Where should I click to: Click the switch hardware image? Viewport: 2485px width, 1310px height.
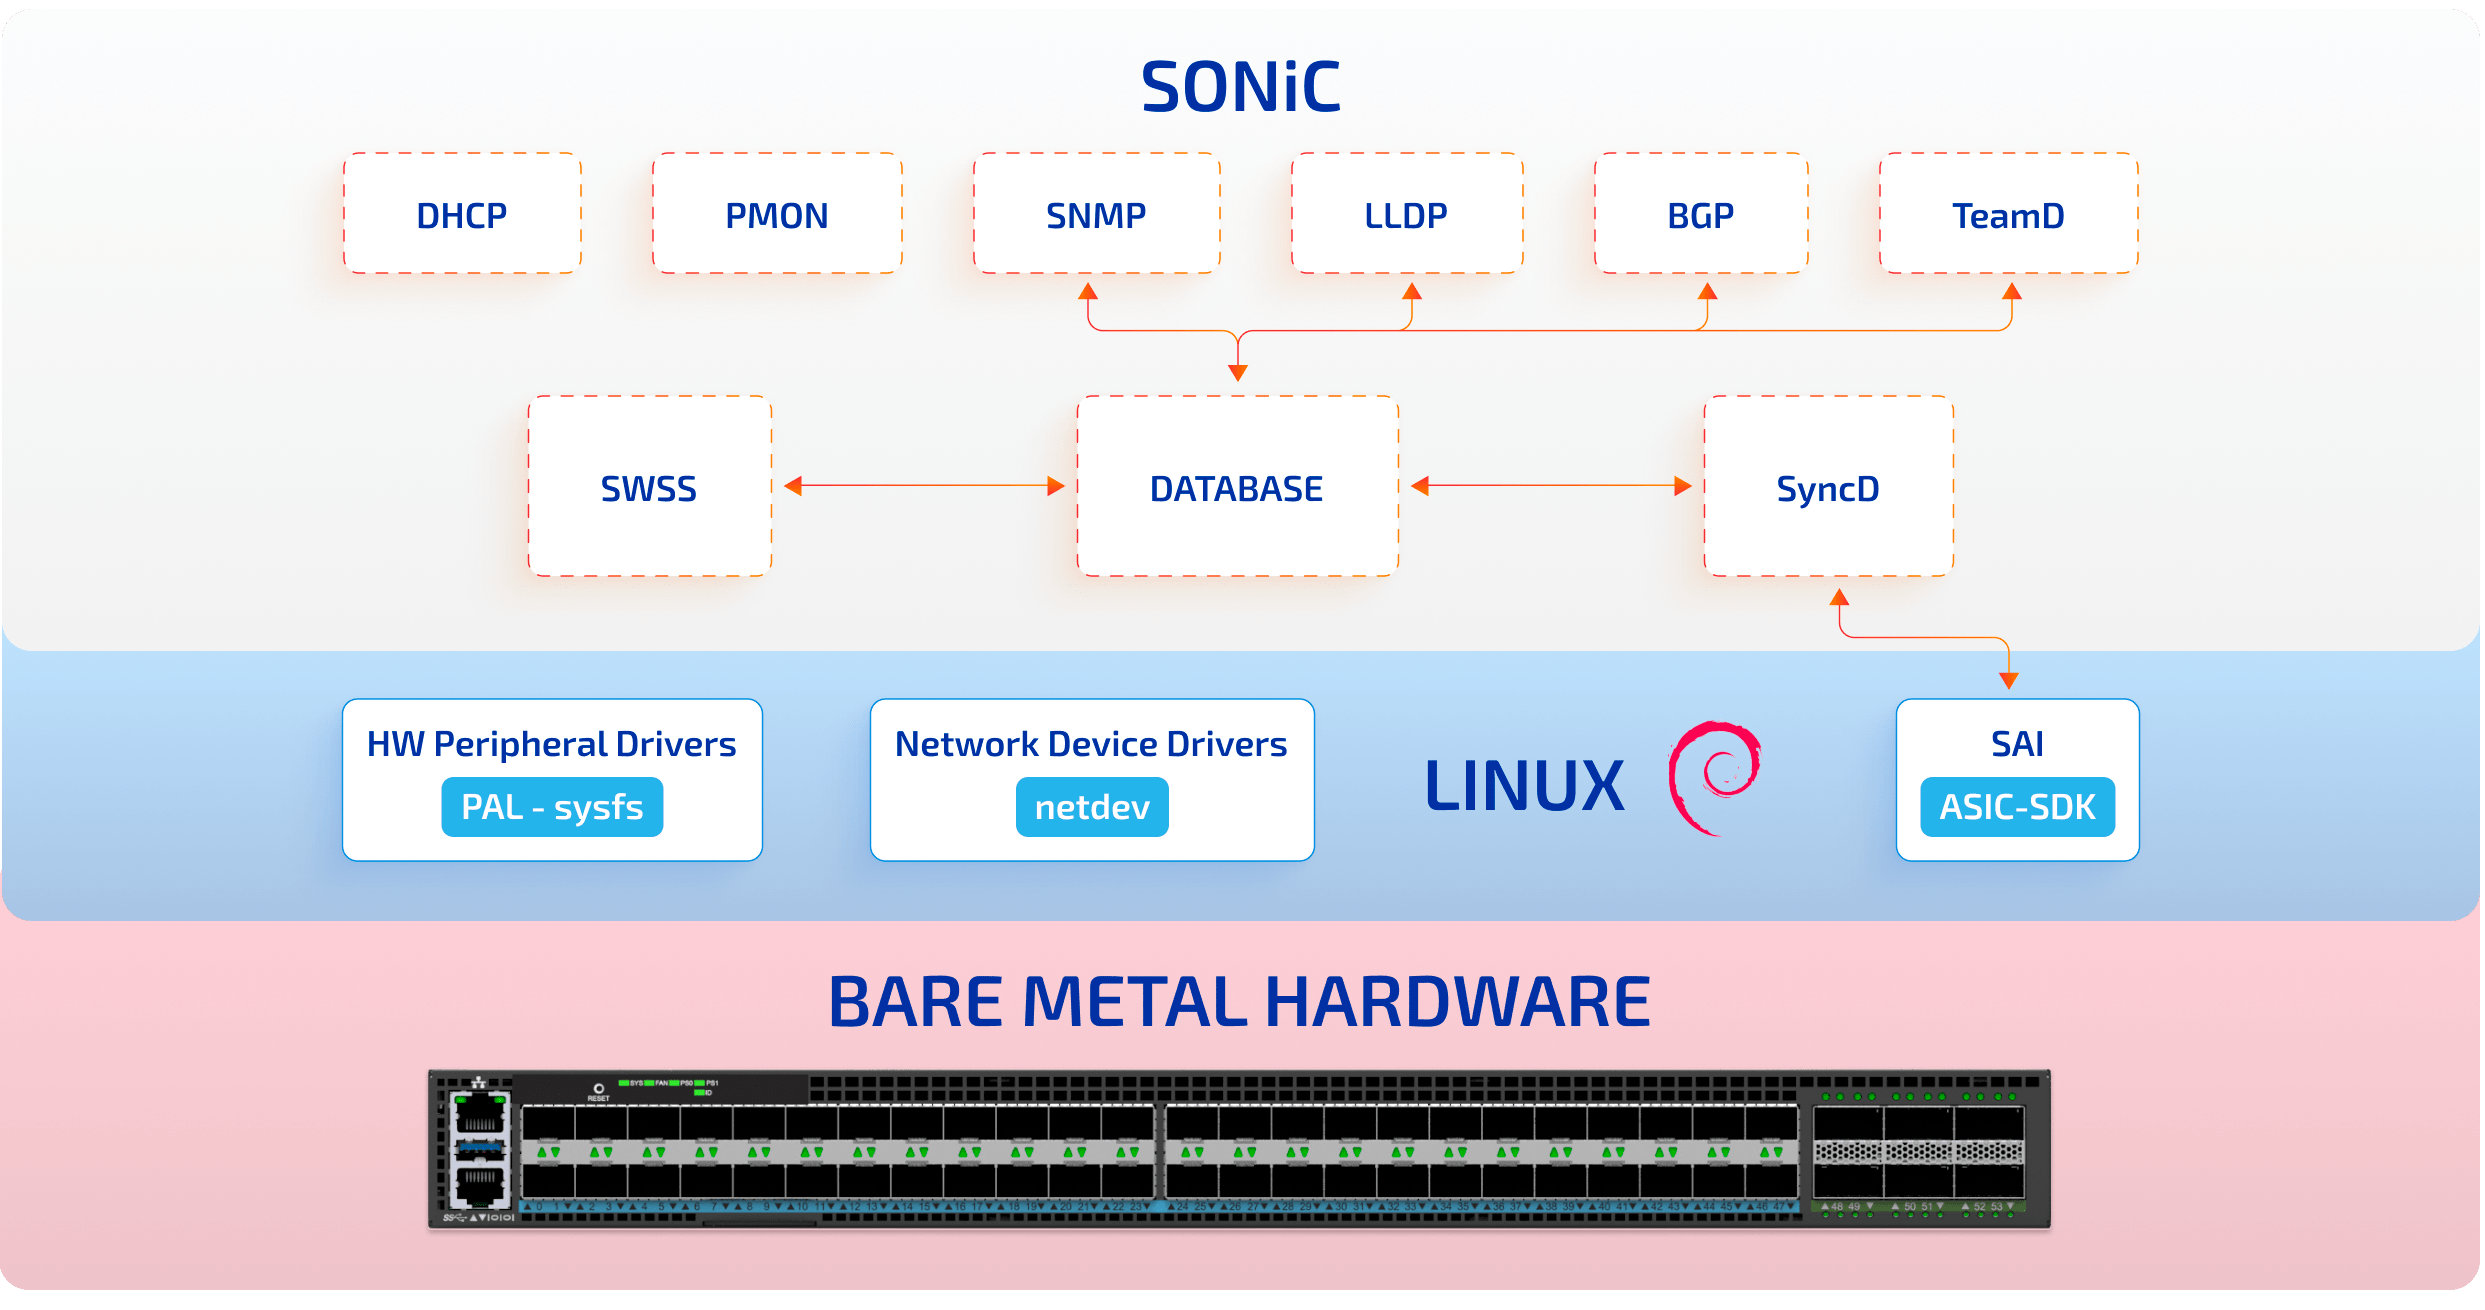point(1240,1150)
